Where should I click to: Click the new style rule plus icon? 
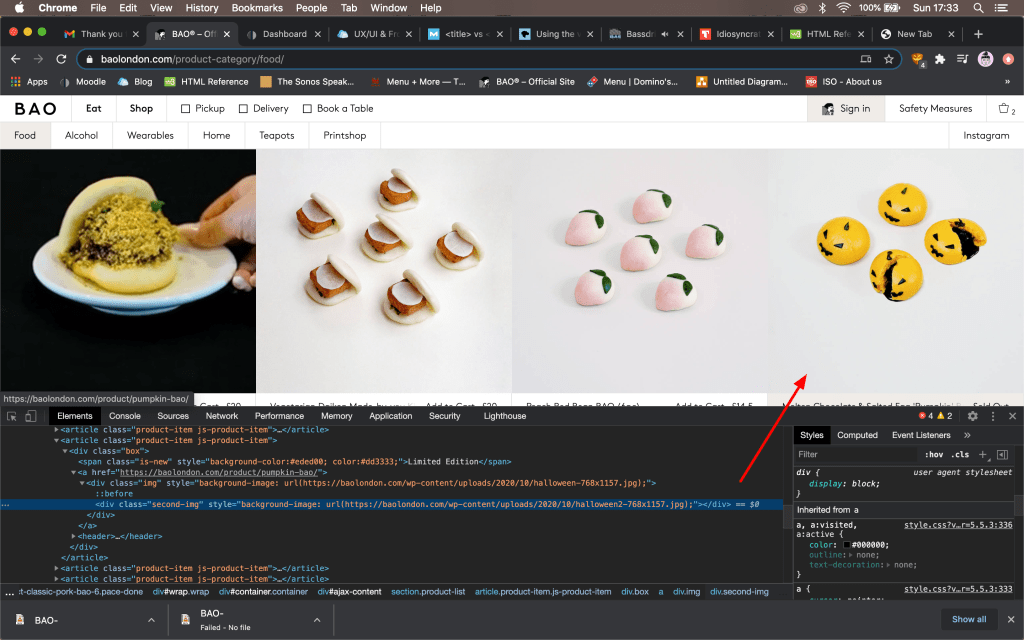(983, 455)
